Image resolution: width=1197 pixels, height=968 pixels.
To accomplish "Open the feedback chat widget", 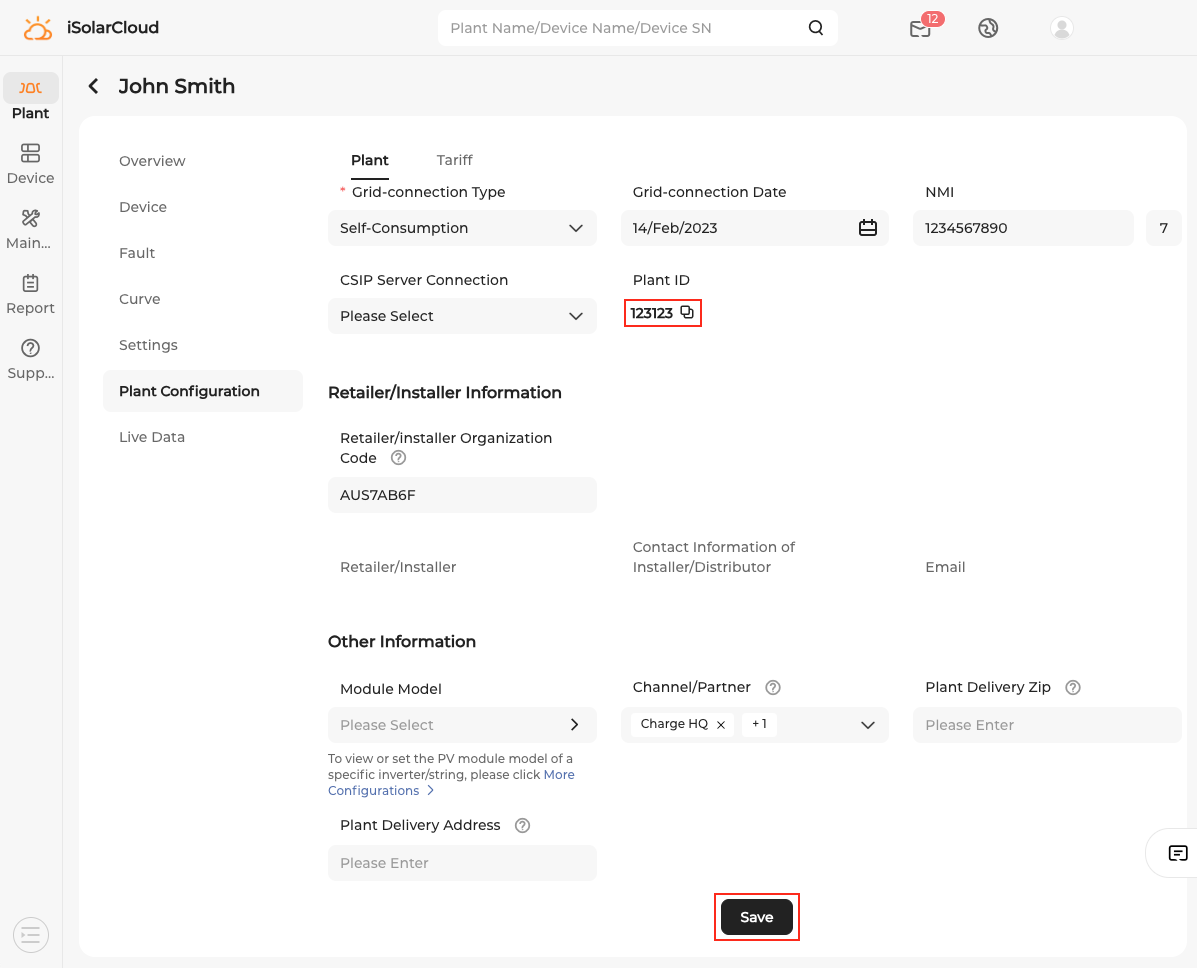I will (x=1178, y=853).
